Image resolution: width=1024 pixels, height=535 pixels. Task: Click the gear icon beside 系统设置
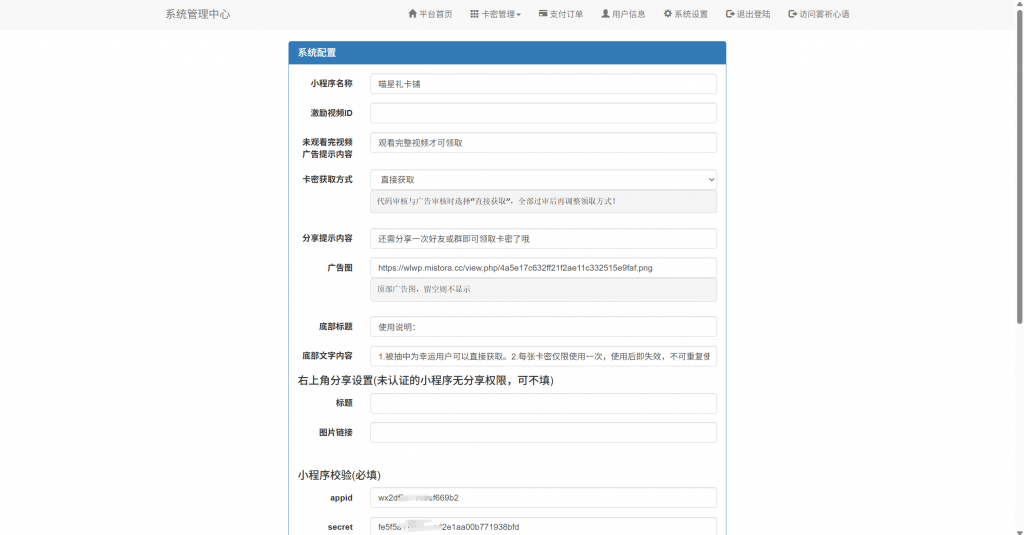click(x=668, y=14)
